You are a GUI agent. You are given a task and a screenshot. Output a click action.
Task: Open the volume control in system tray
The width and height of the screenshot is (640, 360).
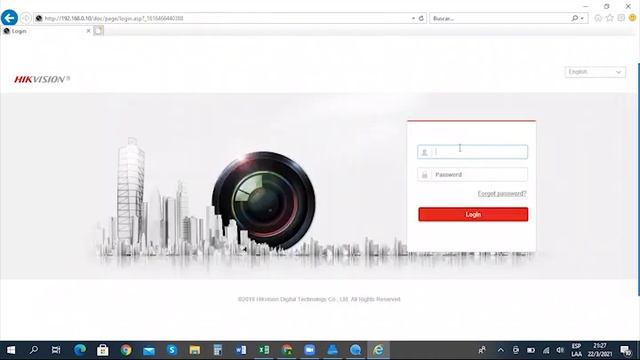click(560, 350)
